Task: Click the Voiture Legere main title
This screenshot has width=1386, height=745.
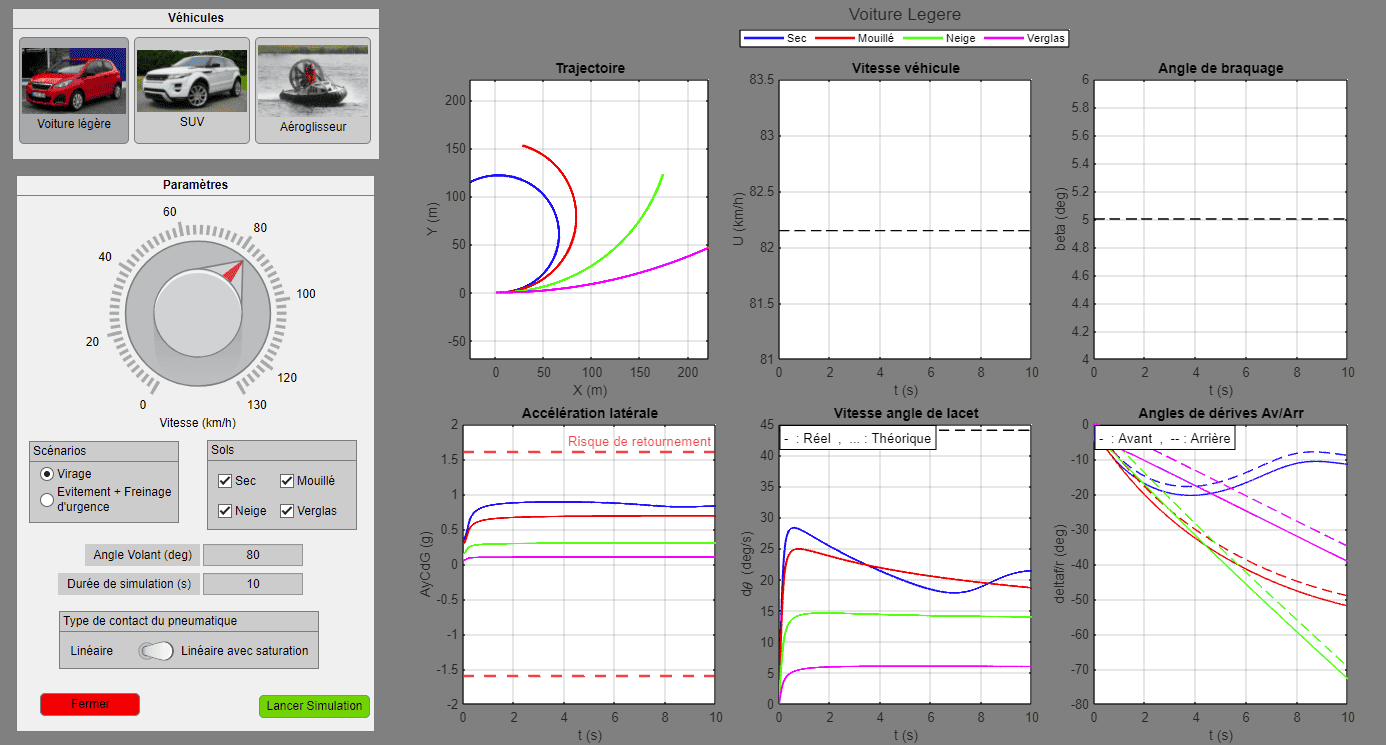Action: 905,14
